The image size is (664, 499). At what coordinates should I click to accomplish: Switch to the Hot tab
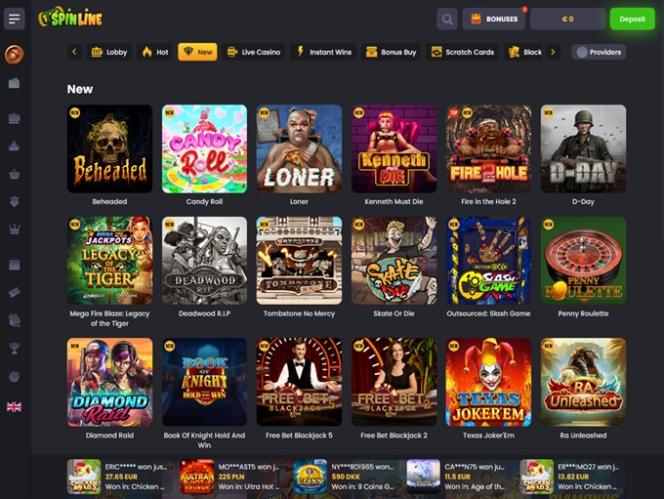[155, 52]
